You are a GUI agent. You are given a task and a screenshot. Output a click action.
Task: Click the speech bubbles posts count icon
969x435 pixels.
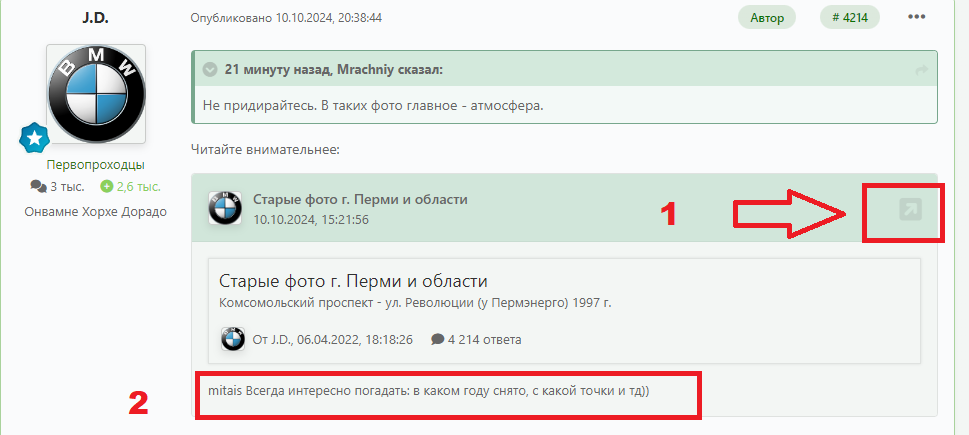[x=38, y=186]
